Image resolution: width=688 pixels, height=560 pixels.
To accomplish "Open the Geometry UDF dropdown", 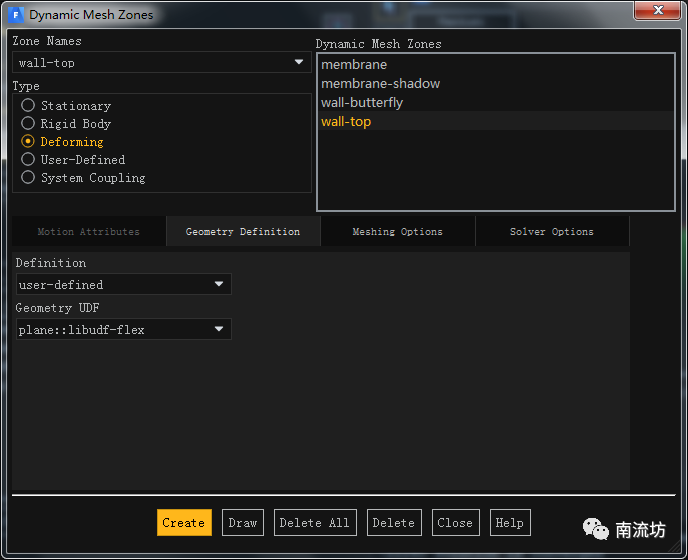I will 124,330.
